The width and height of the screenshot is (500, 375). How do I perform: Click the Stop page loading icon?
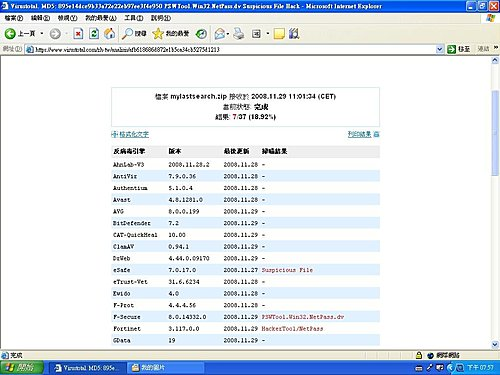click(78, 34)
